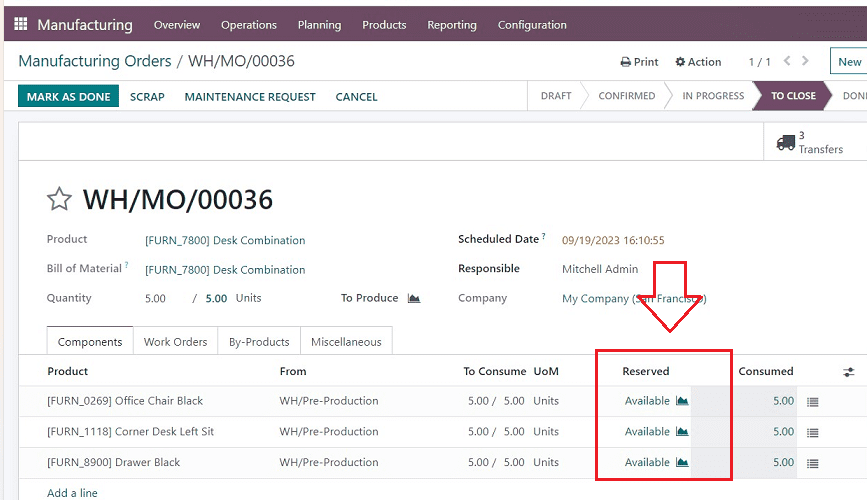
Task: Sort by the Consumed column header
Action: pyautogui.click(x=766, y=371)
